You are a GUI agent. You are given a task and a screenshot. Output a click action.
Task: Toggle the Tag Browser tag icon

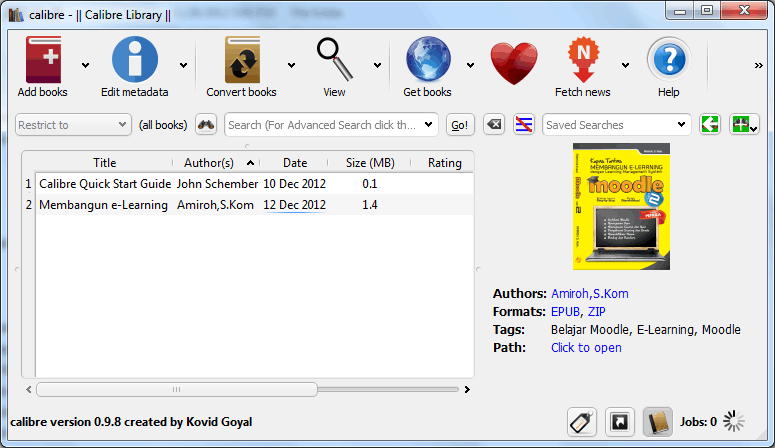(x=582, y=422)
